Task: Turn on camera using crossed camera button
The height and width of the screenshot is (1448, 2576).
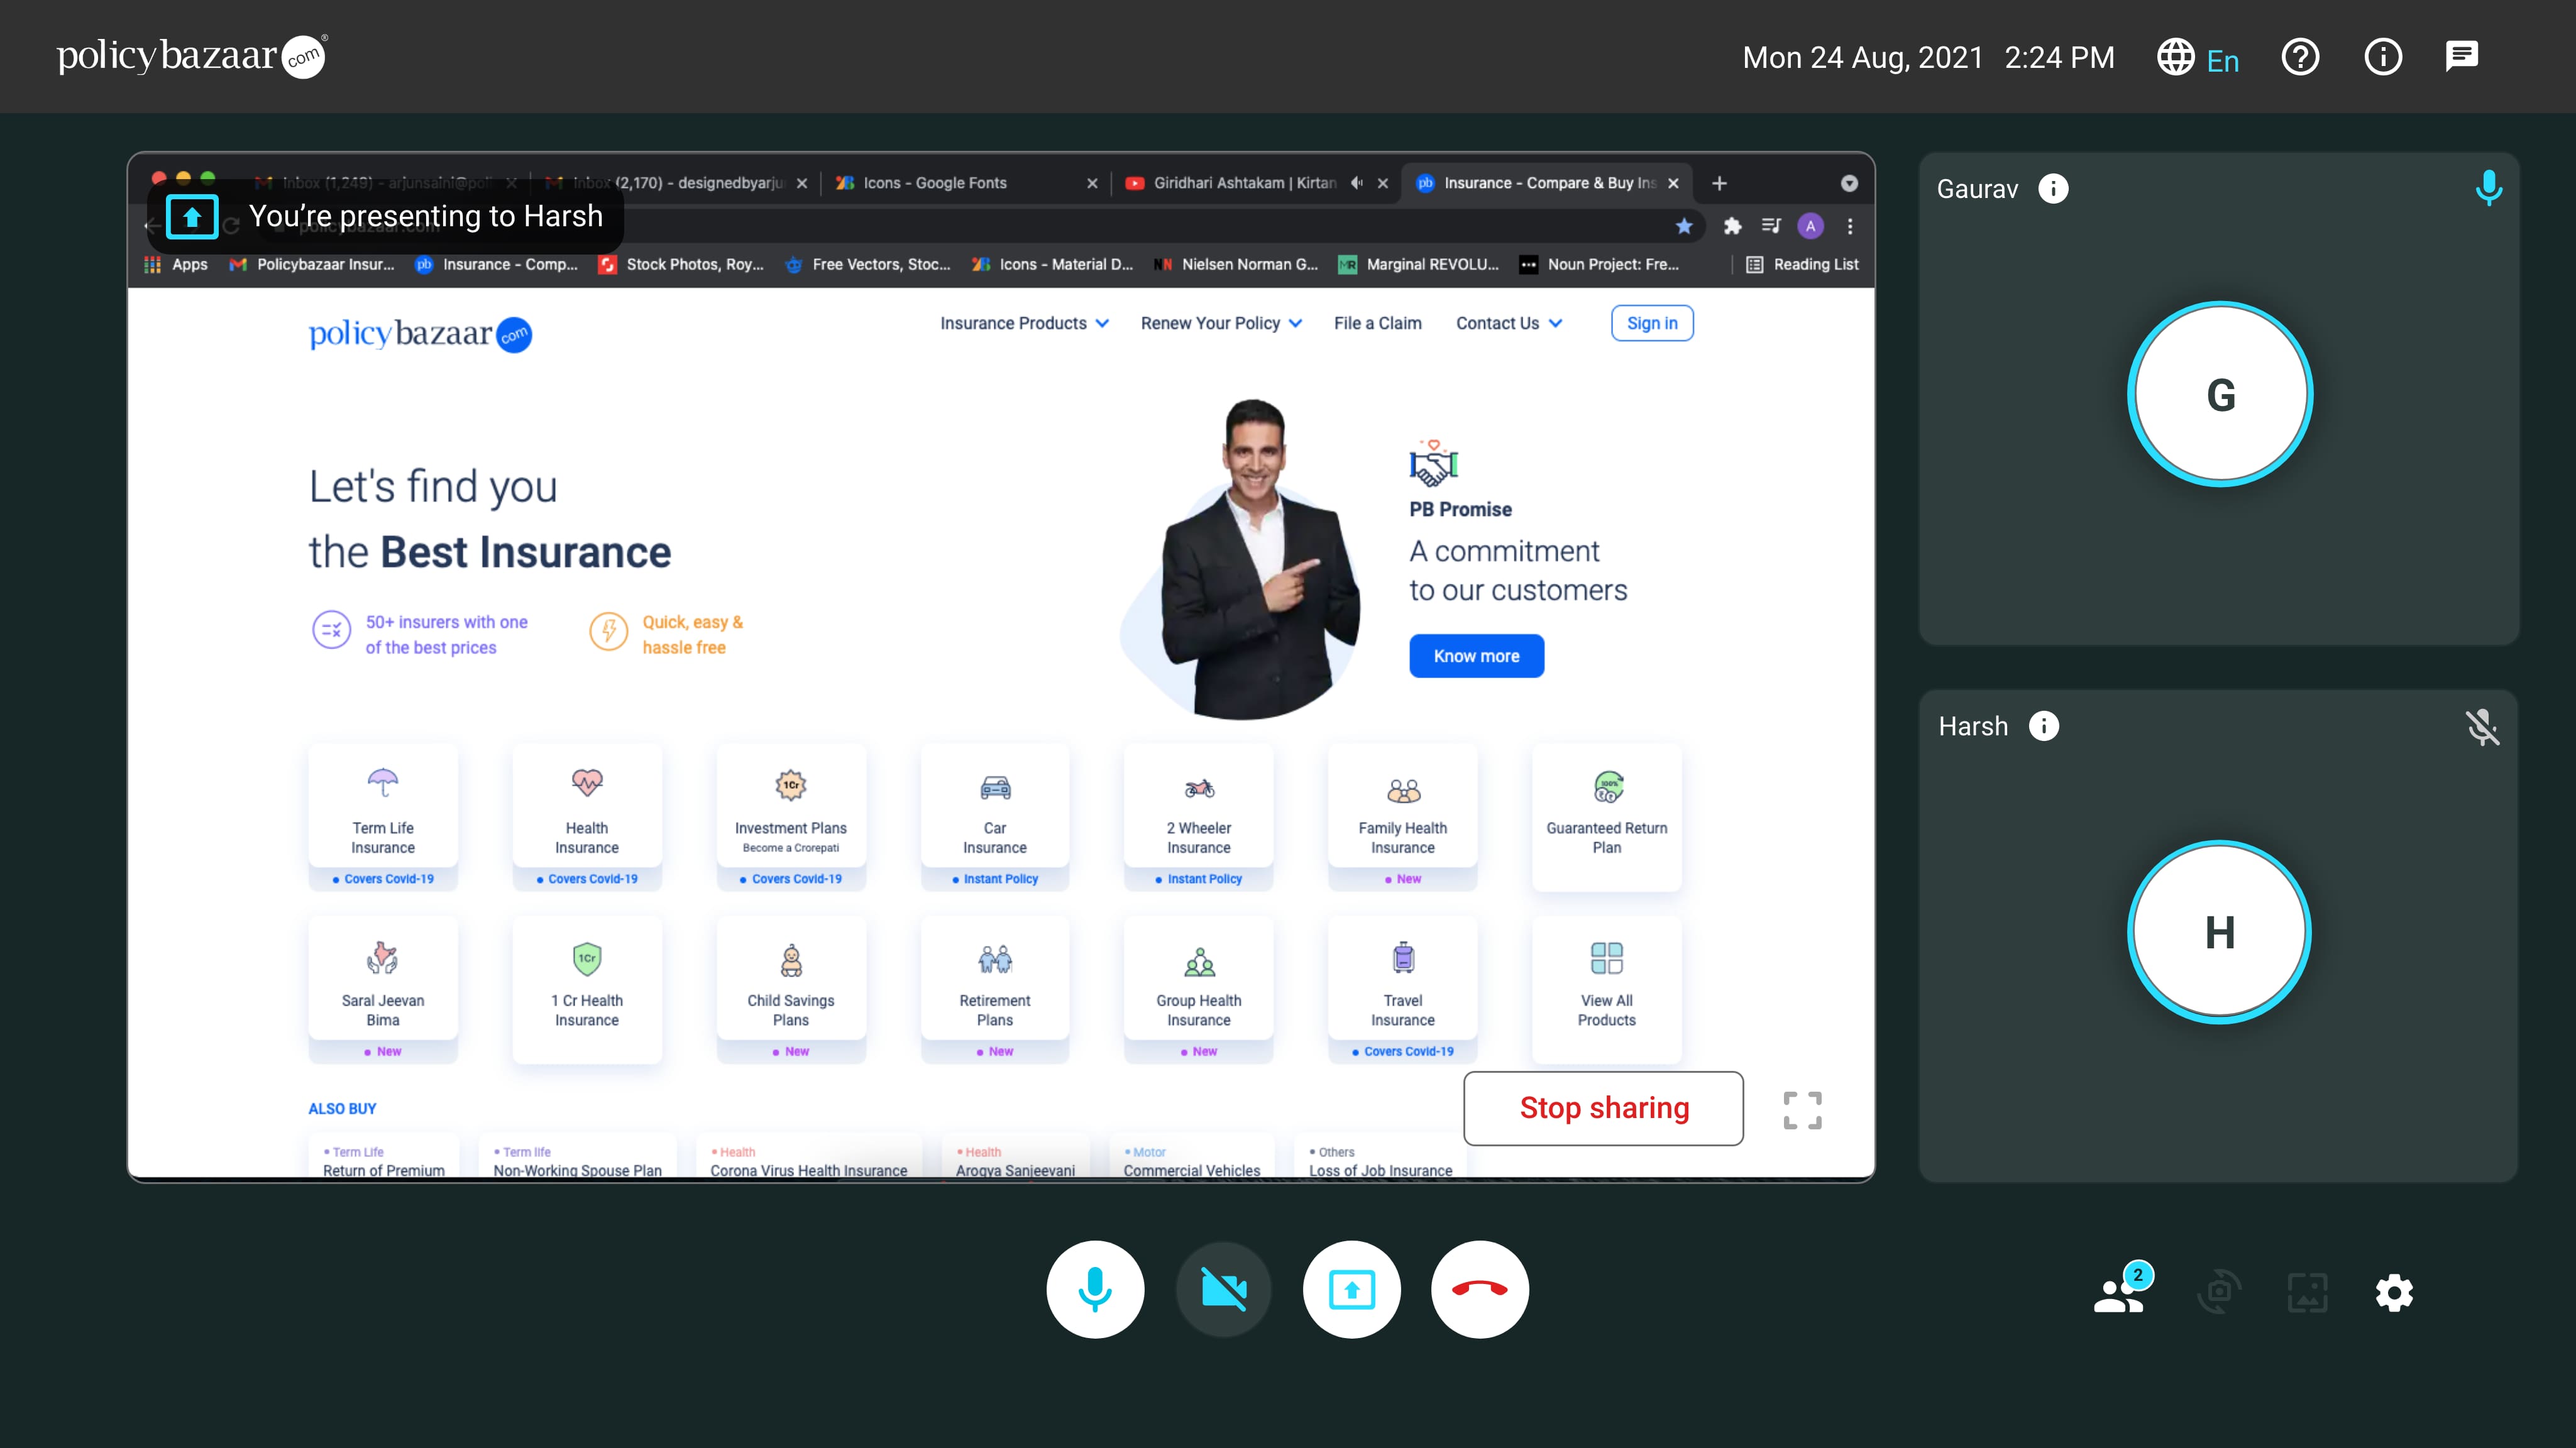Action: coord(1223,1289)
